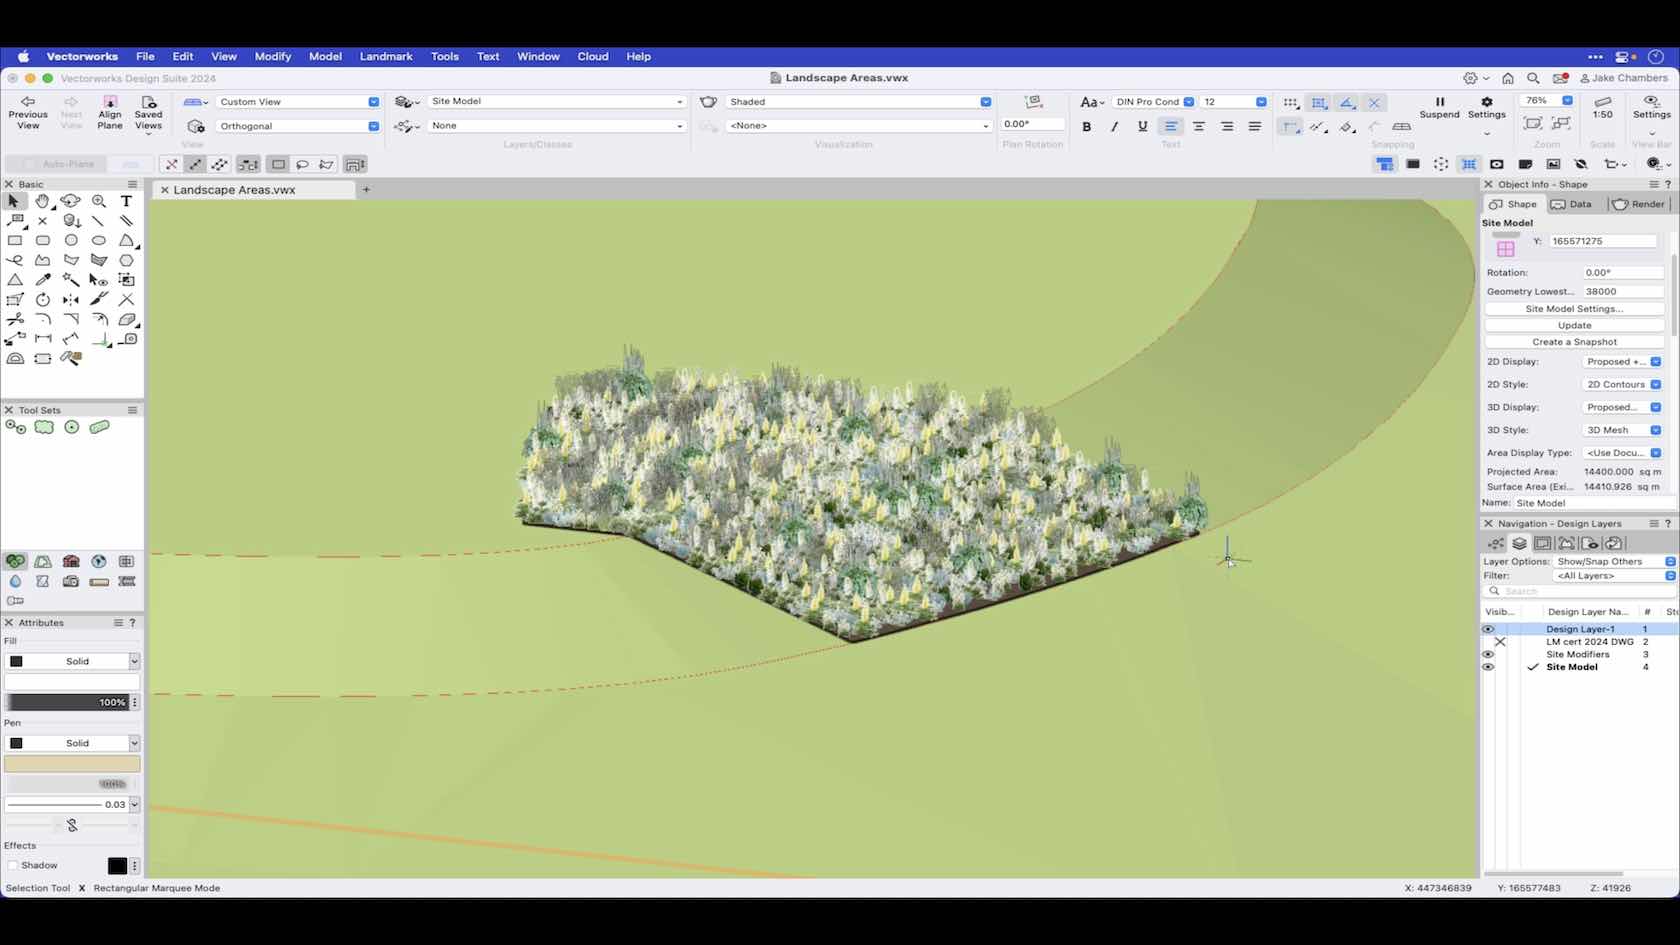Screen dimensions: 1680x945
Task: Click the Geometry Lowest value field 38000
Action: tap(1622, 292)
